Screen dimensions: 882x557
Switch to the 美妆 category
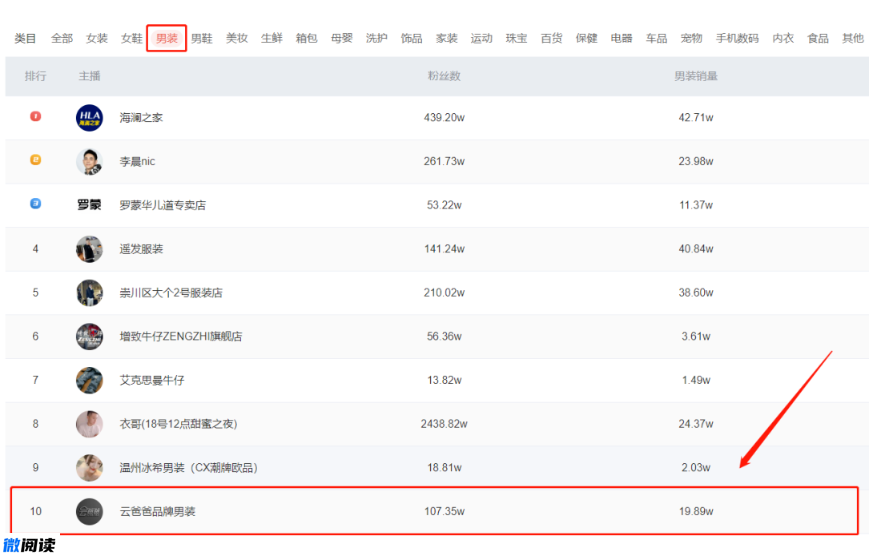[x=237, y=38]
